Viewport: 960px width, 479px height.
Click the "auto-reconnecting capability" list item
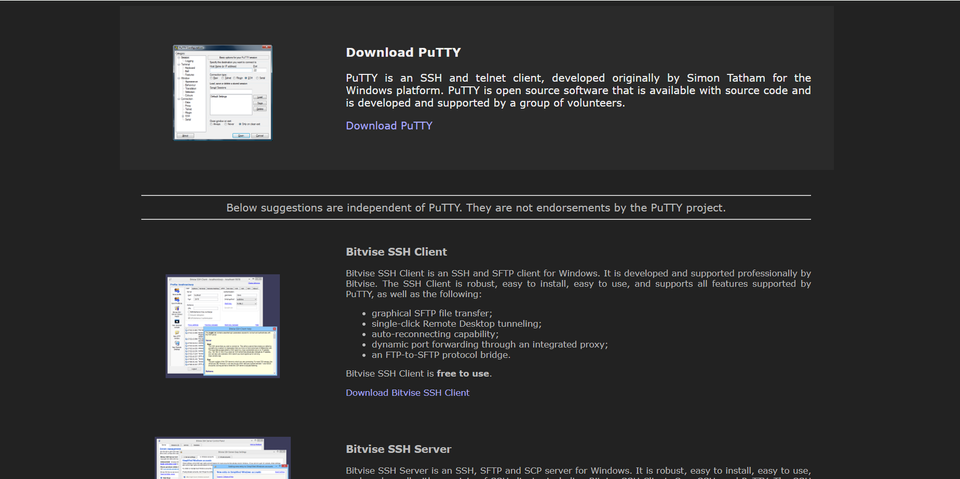coord(434,334)
